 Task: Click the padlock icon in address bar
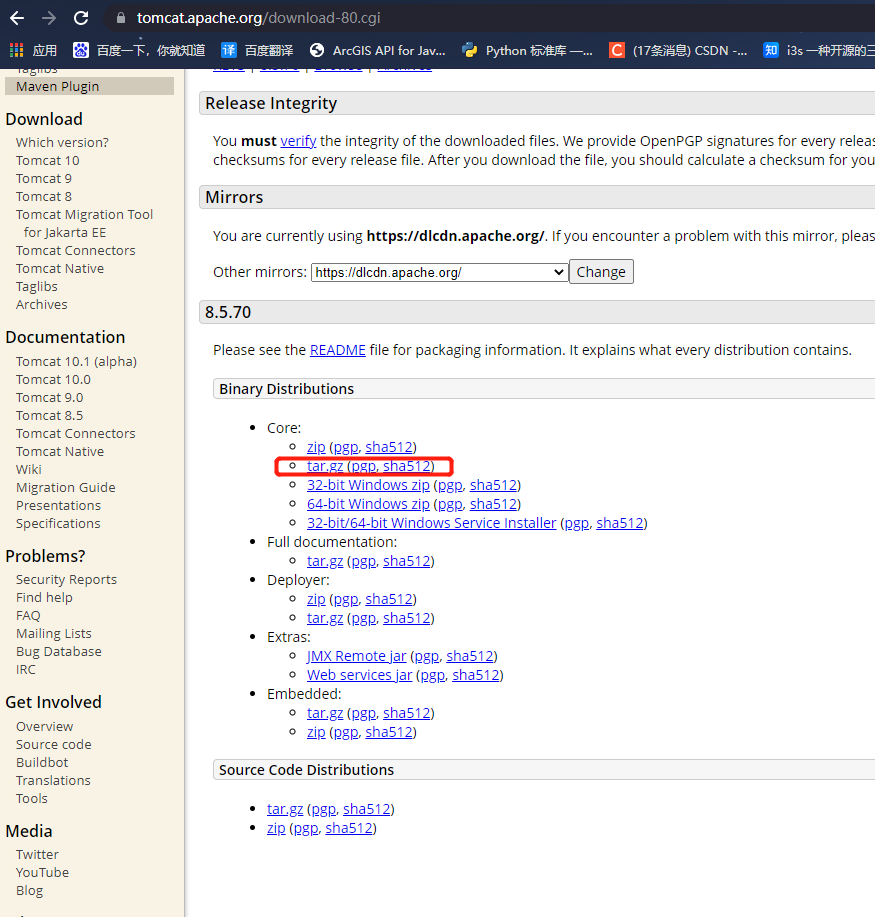[120, 18]
